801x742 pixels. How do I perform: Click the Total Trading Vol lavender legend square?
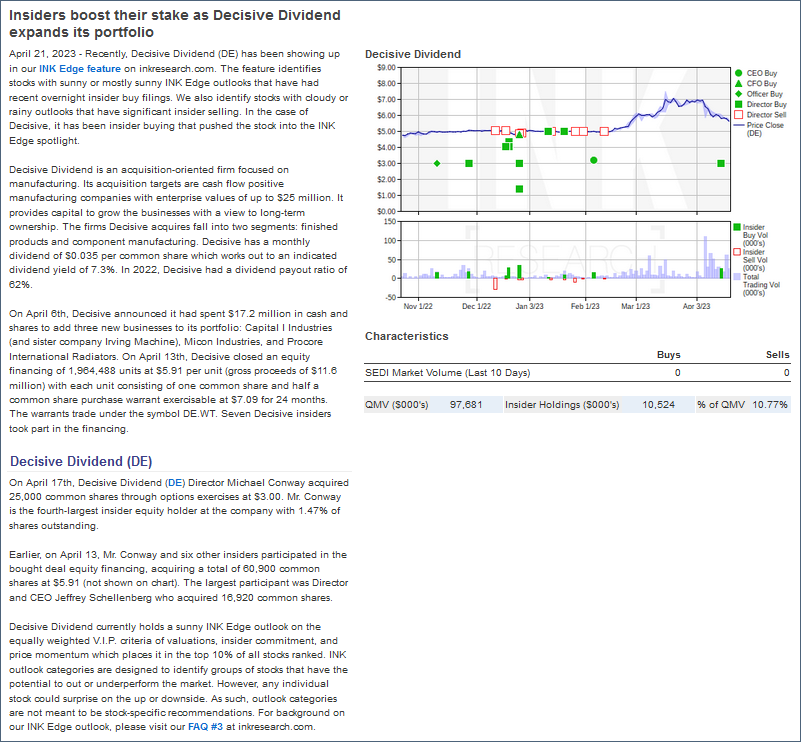[x=737, y=276]
